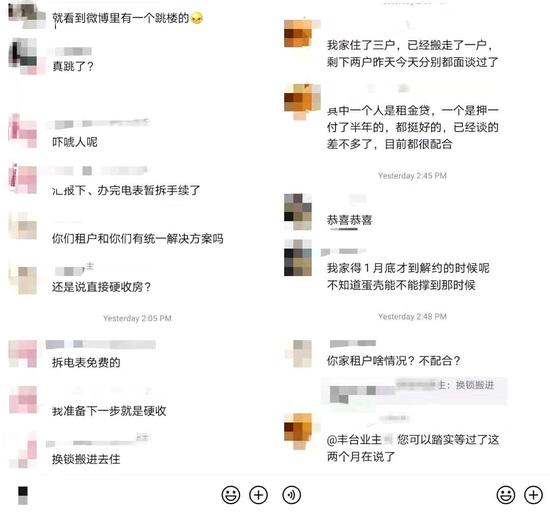Image resolution: width=550 pixels, height=514 pixels.
Task: Tap the small black icon at bottom left
Action: click(23, 495)
